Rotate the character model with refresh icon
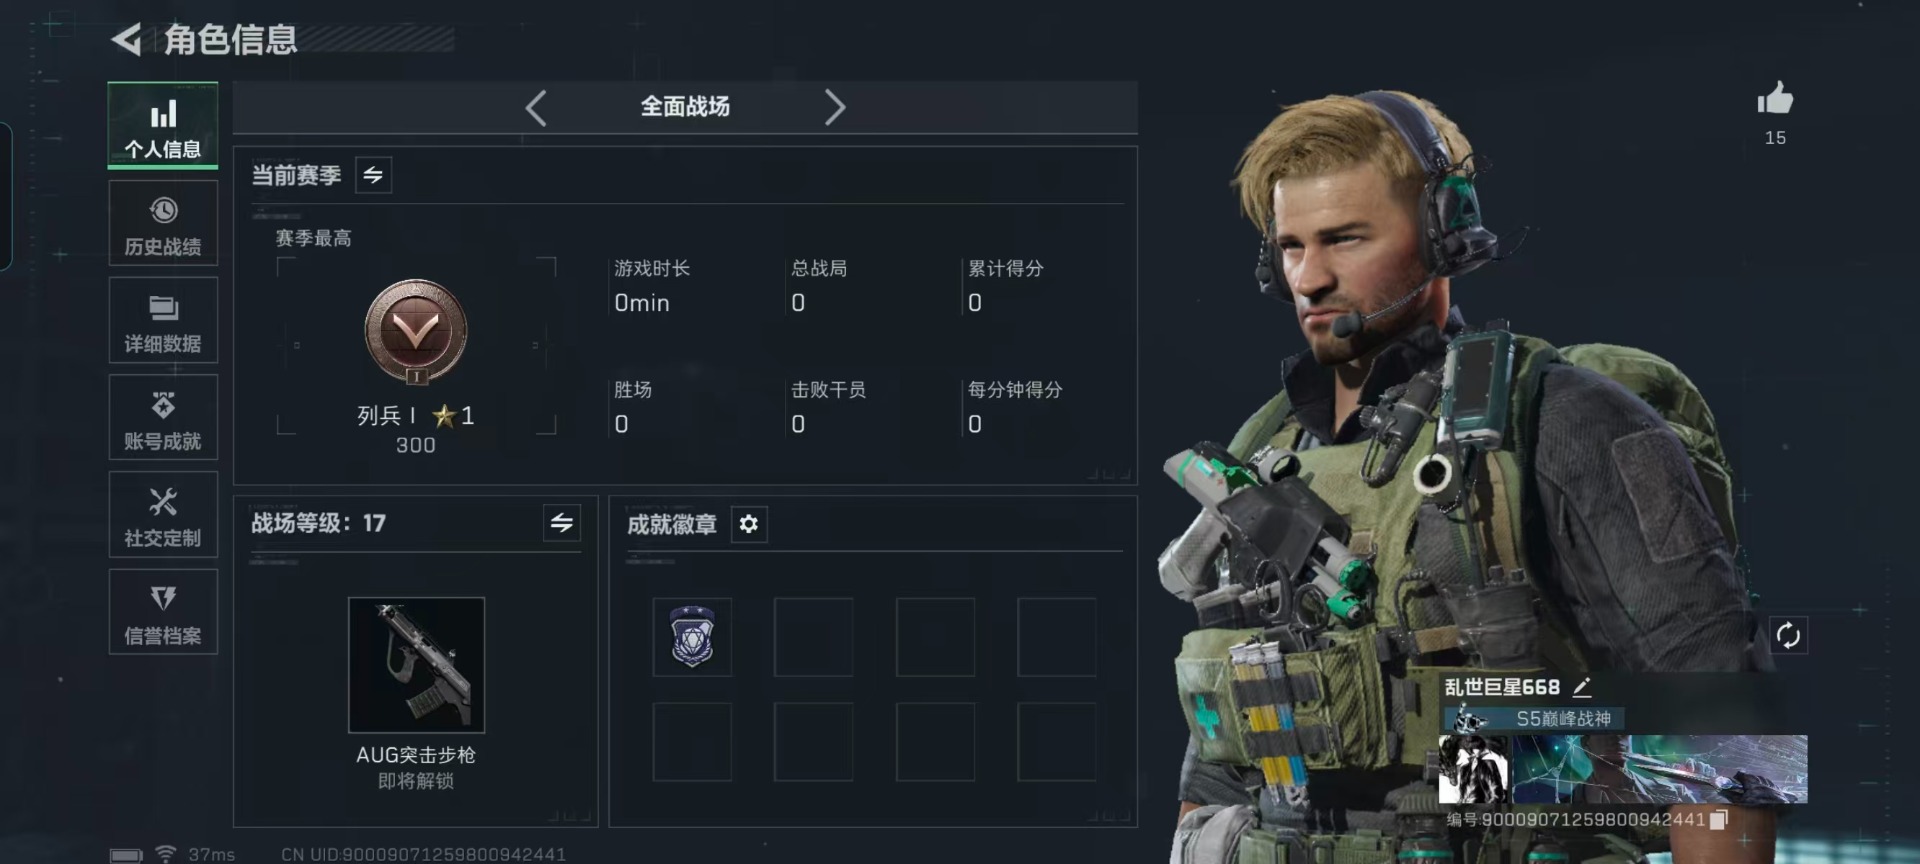Viewport: 1920px width, 864px height. pyautogui.click(x=1788, y=635)
